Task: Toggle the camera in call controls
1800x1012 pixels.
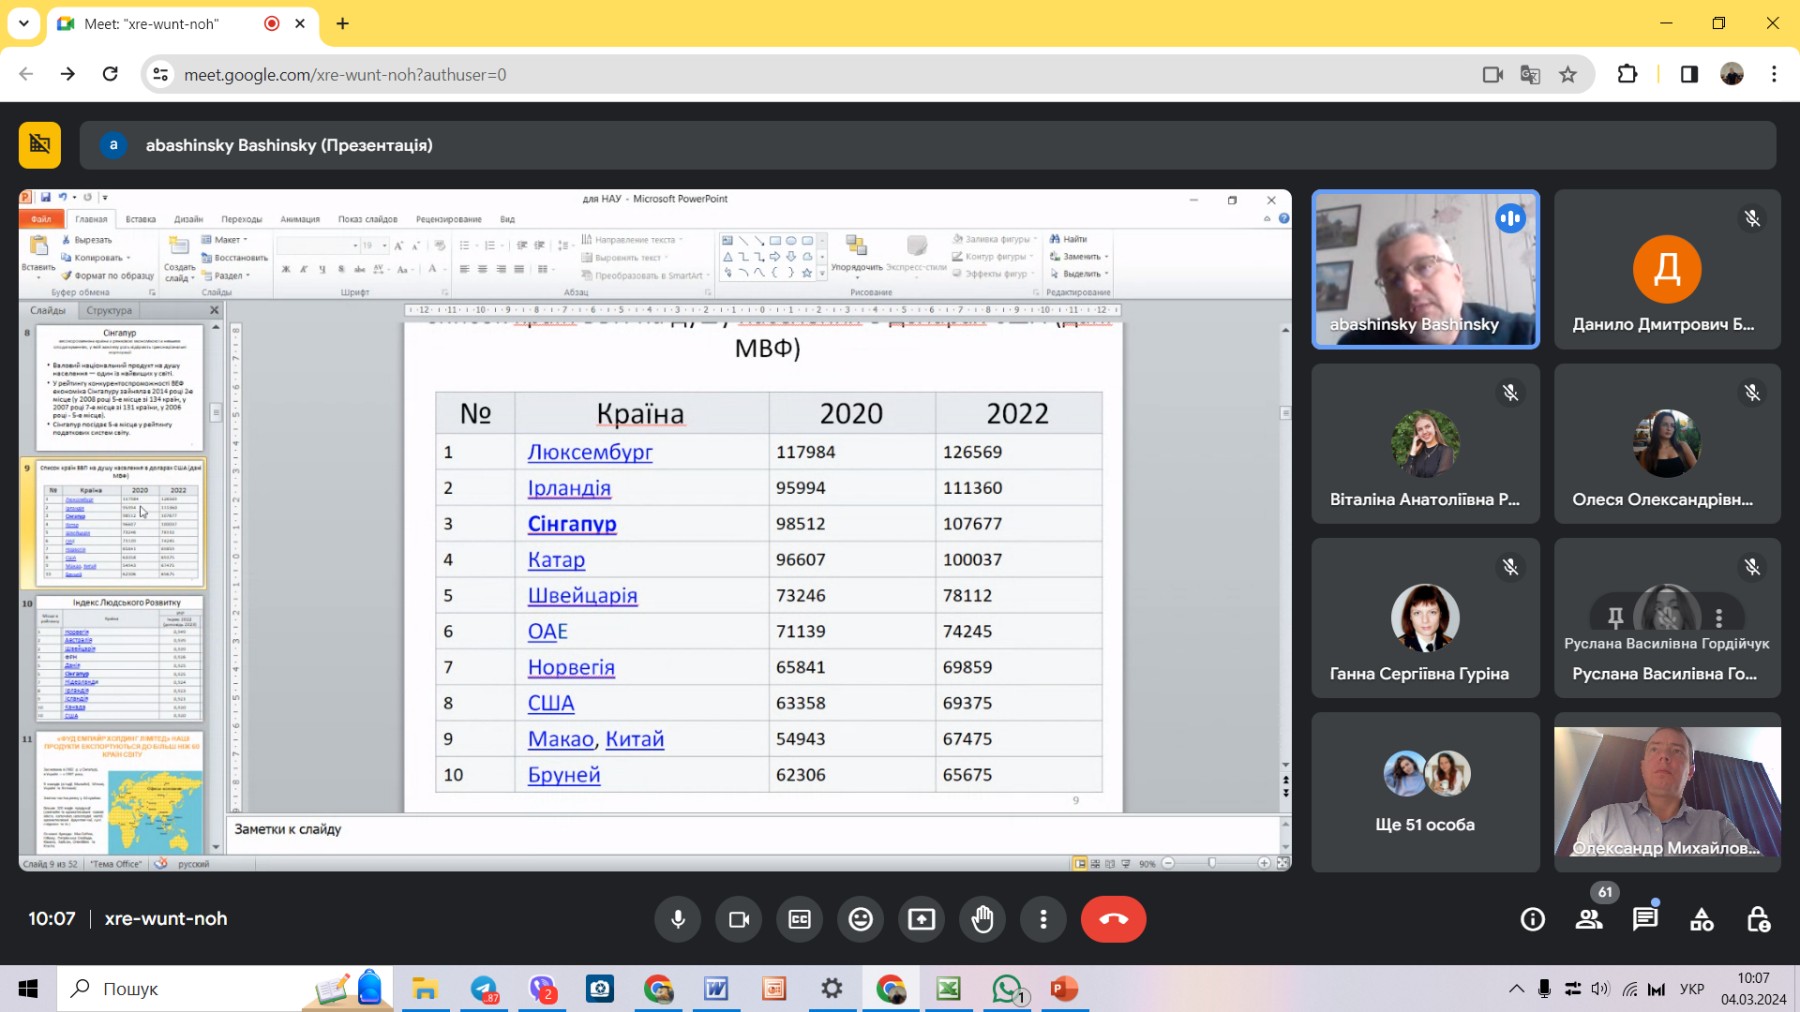Action: (x=739, y=919)
